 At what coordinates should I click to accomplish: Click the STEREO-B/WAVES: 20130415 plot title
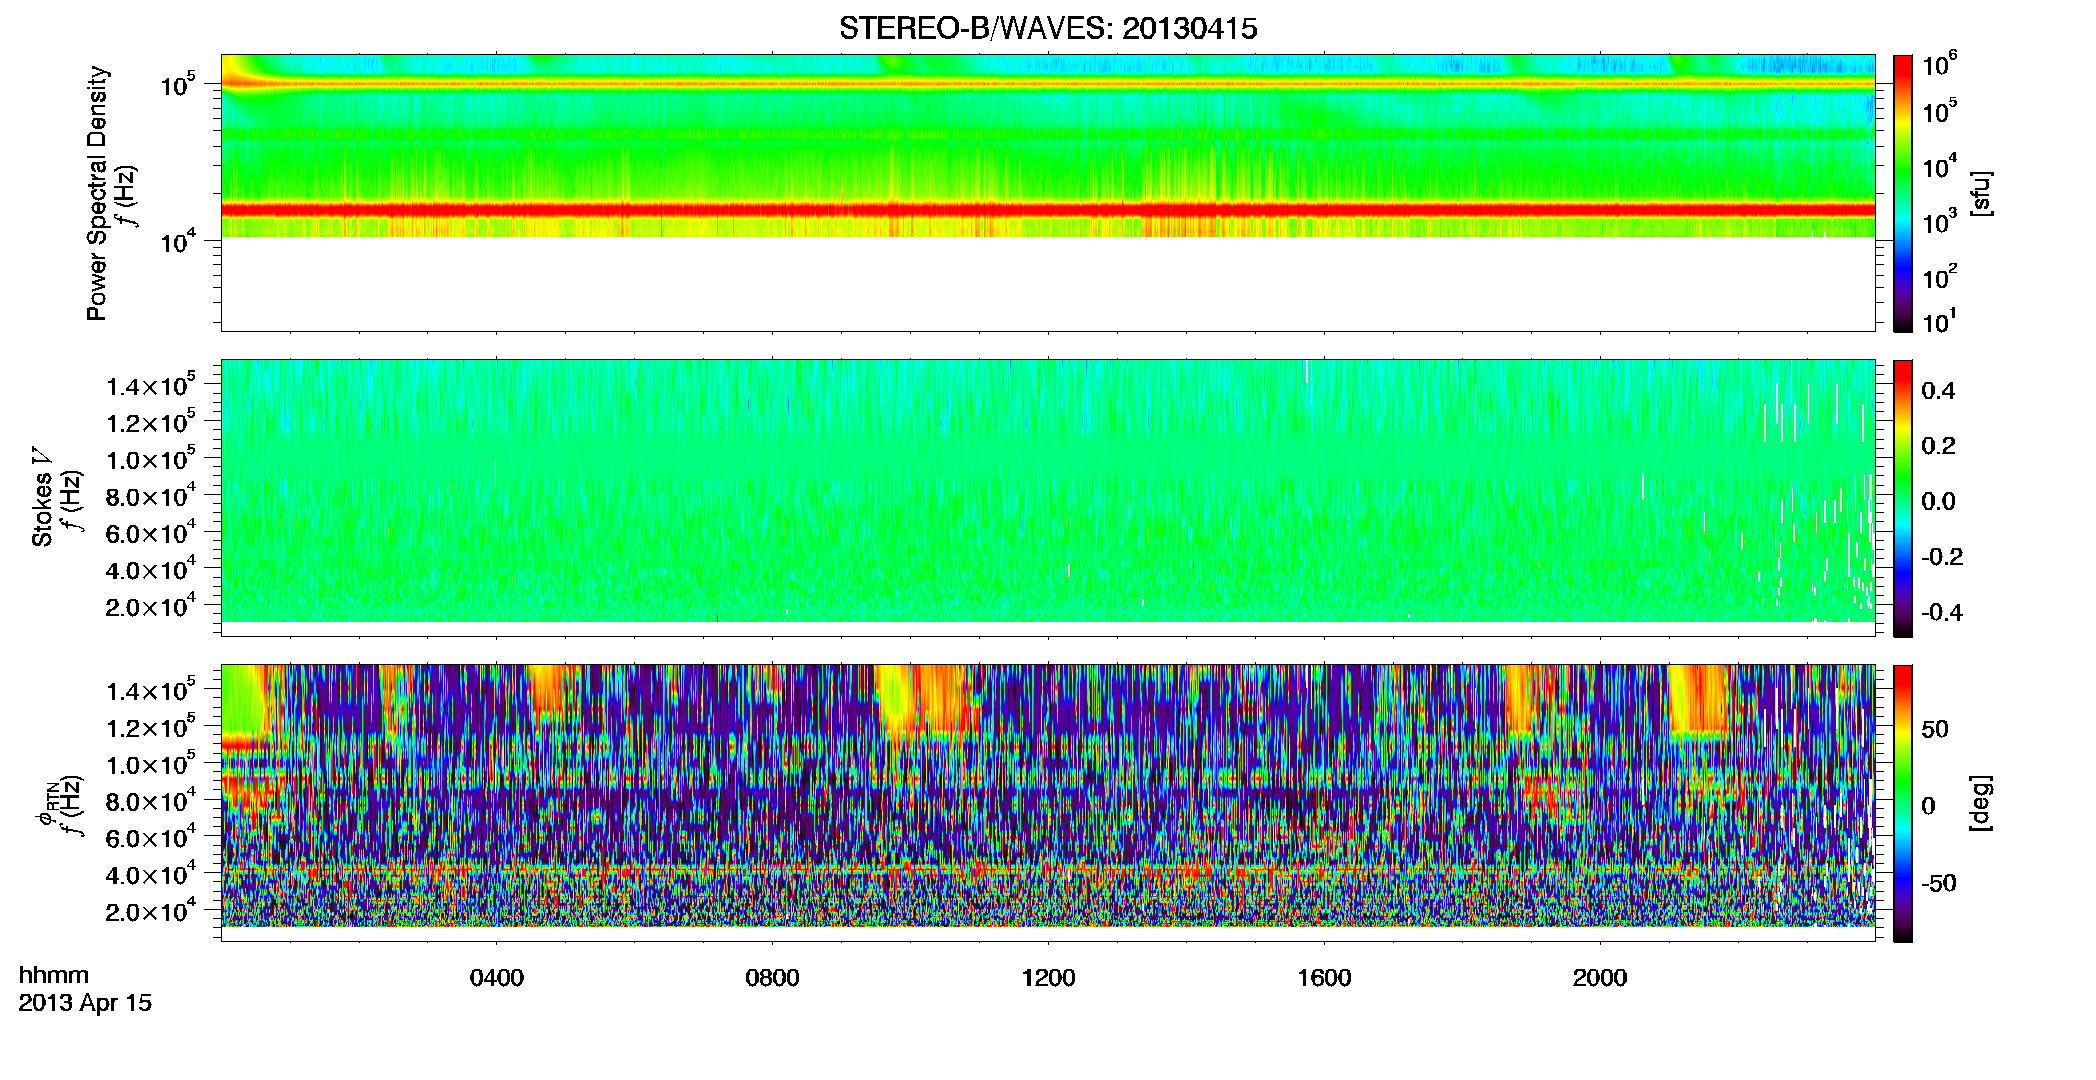pos(1047,29)
